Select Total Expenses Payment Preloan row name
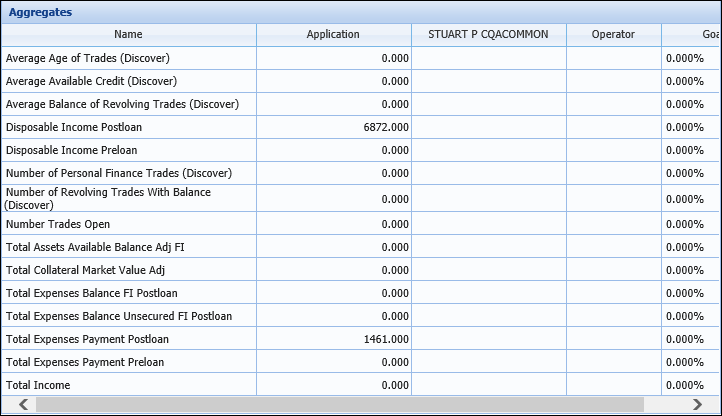Viewport: 722px width, 416px height. [x=85, y=362]
